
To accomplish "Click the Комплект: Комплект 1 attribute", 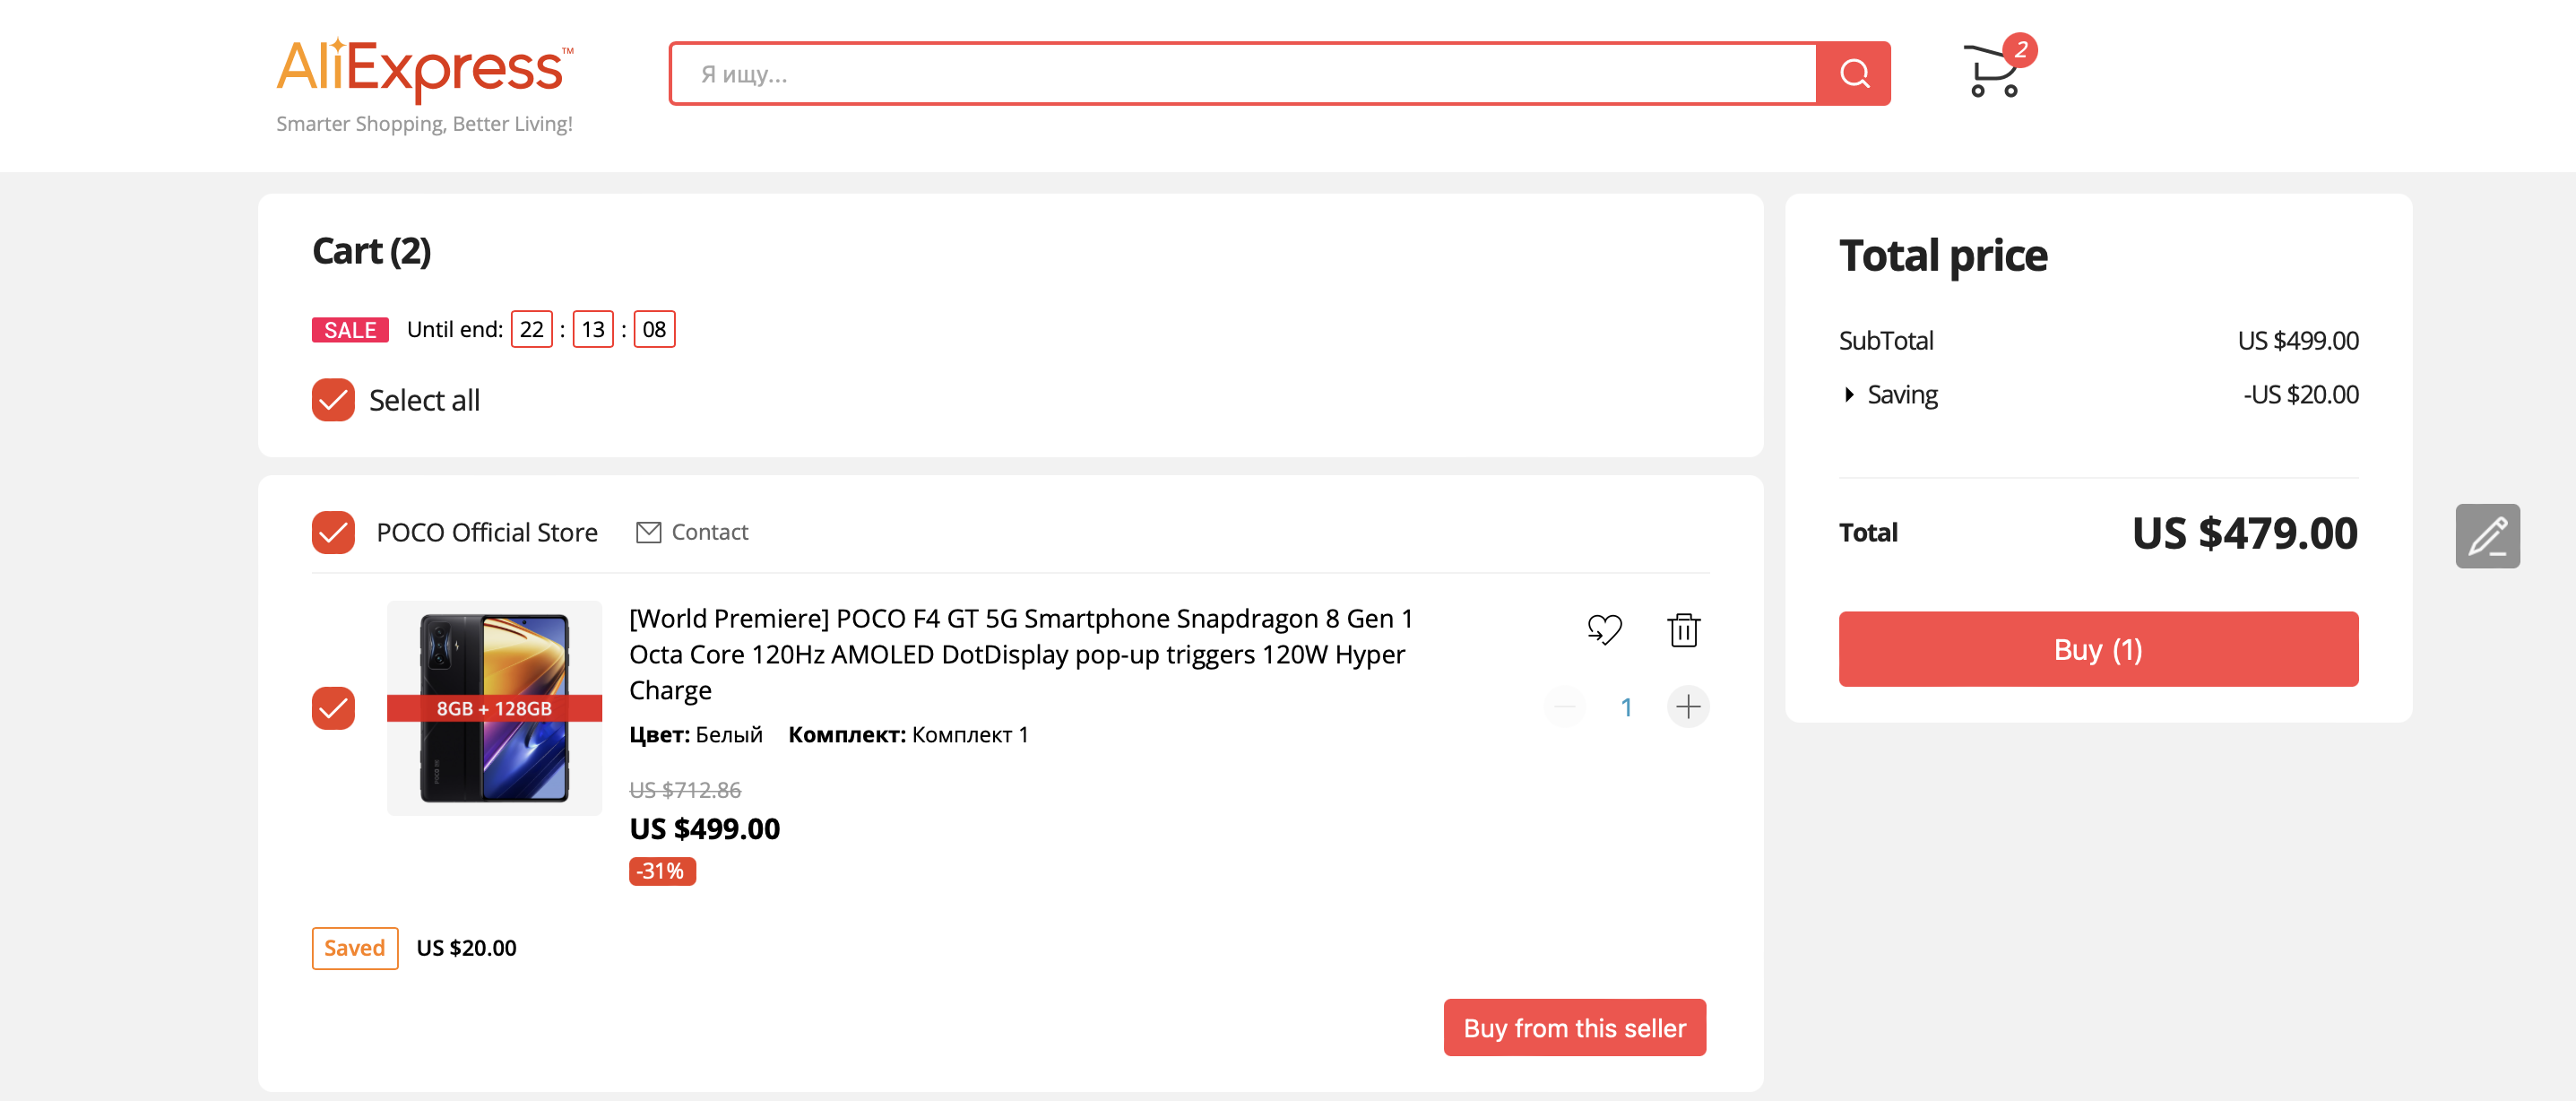I will (908, 735).
